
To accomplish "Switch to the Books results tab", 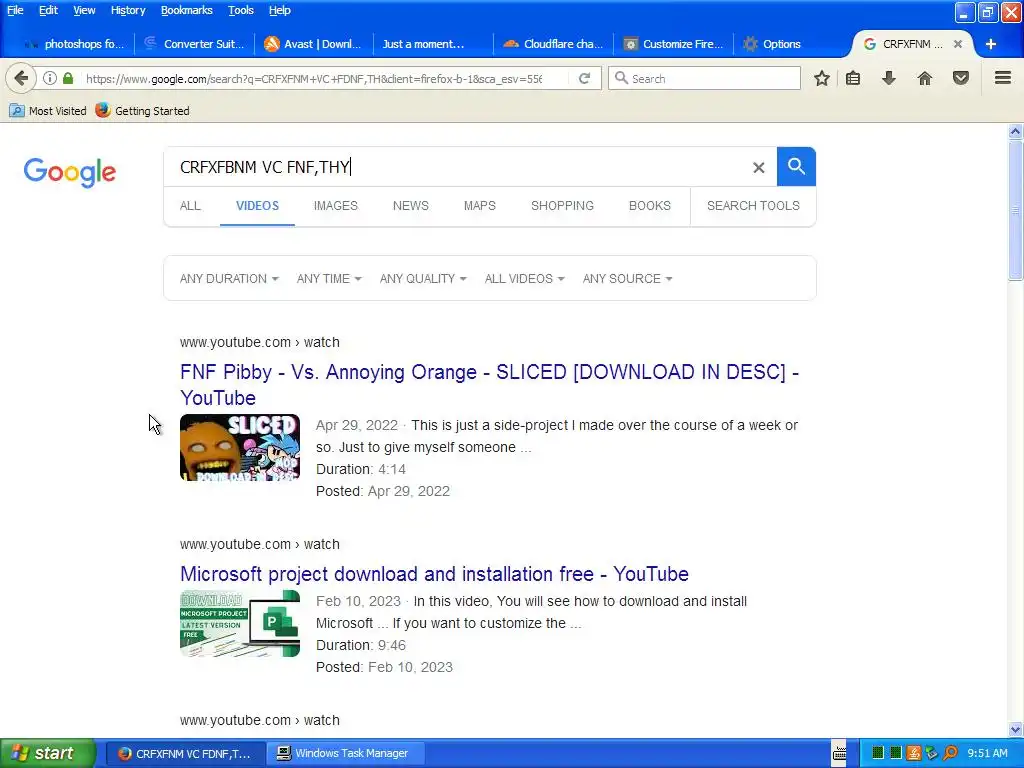I will pos(650,206).
